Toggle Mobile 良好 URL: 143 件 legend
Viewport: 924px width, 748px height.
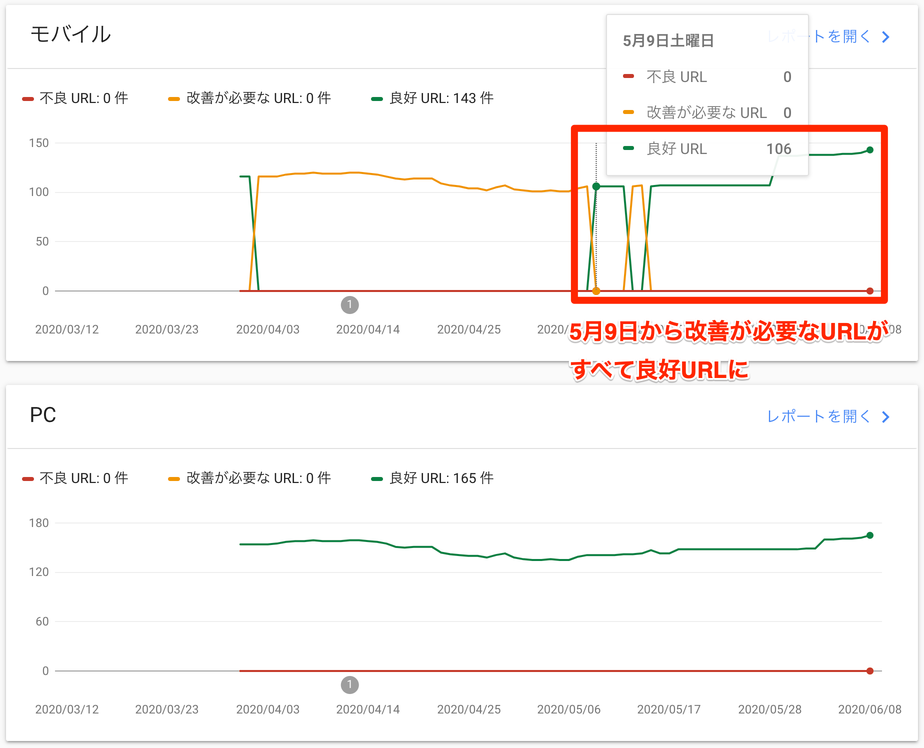click(432, 98)
